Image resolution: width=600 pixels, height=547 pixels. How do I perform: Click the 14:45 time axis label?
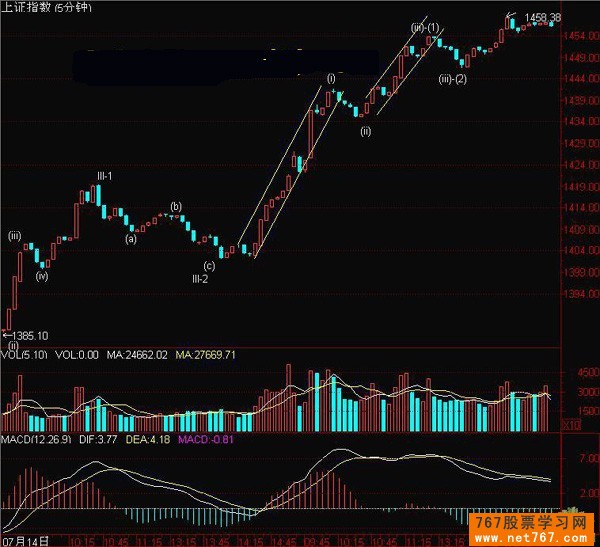point(283,542)
